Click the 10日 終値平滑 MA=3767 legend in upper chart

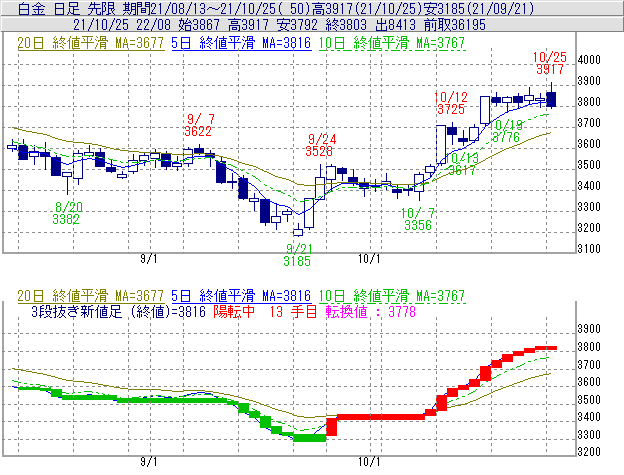point(392,43)
